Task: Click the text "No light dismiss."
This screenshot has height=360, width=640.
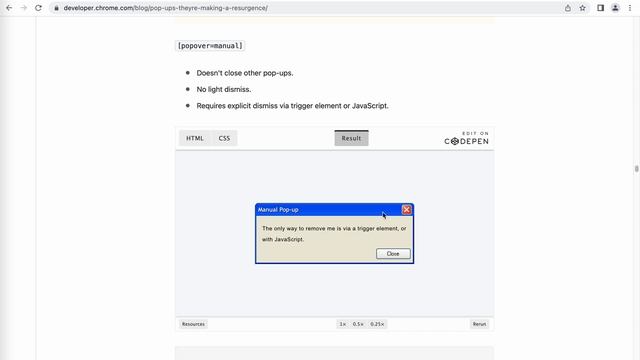Action: click(224, 89)
